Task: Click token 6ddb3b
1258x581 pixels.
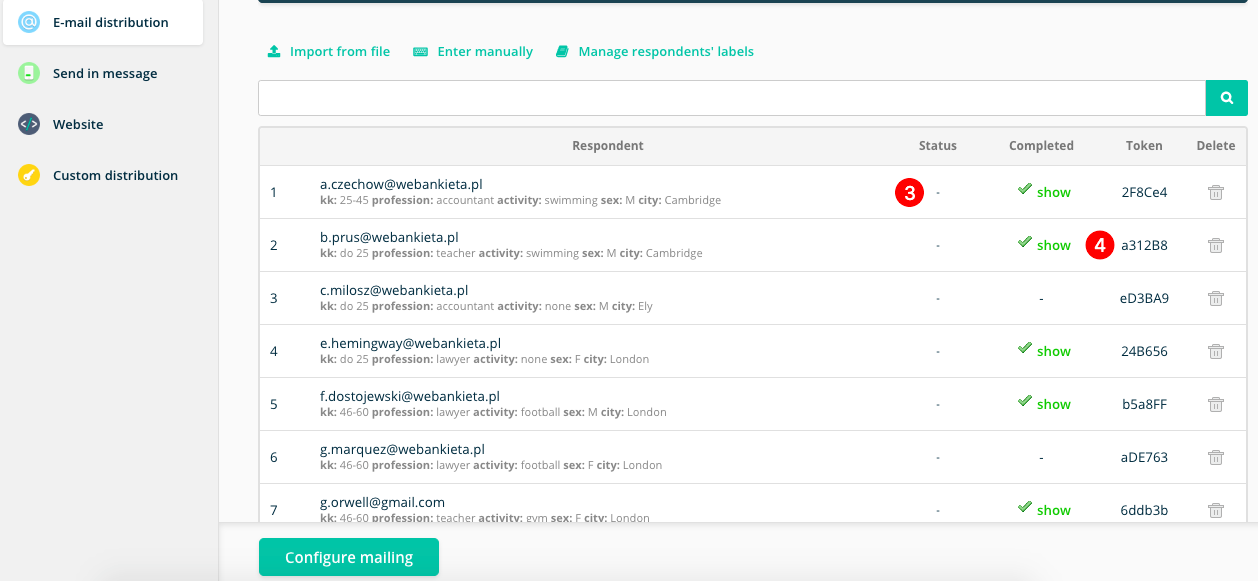Action: click(x=1144, y=510)
